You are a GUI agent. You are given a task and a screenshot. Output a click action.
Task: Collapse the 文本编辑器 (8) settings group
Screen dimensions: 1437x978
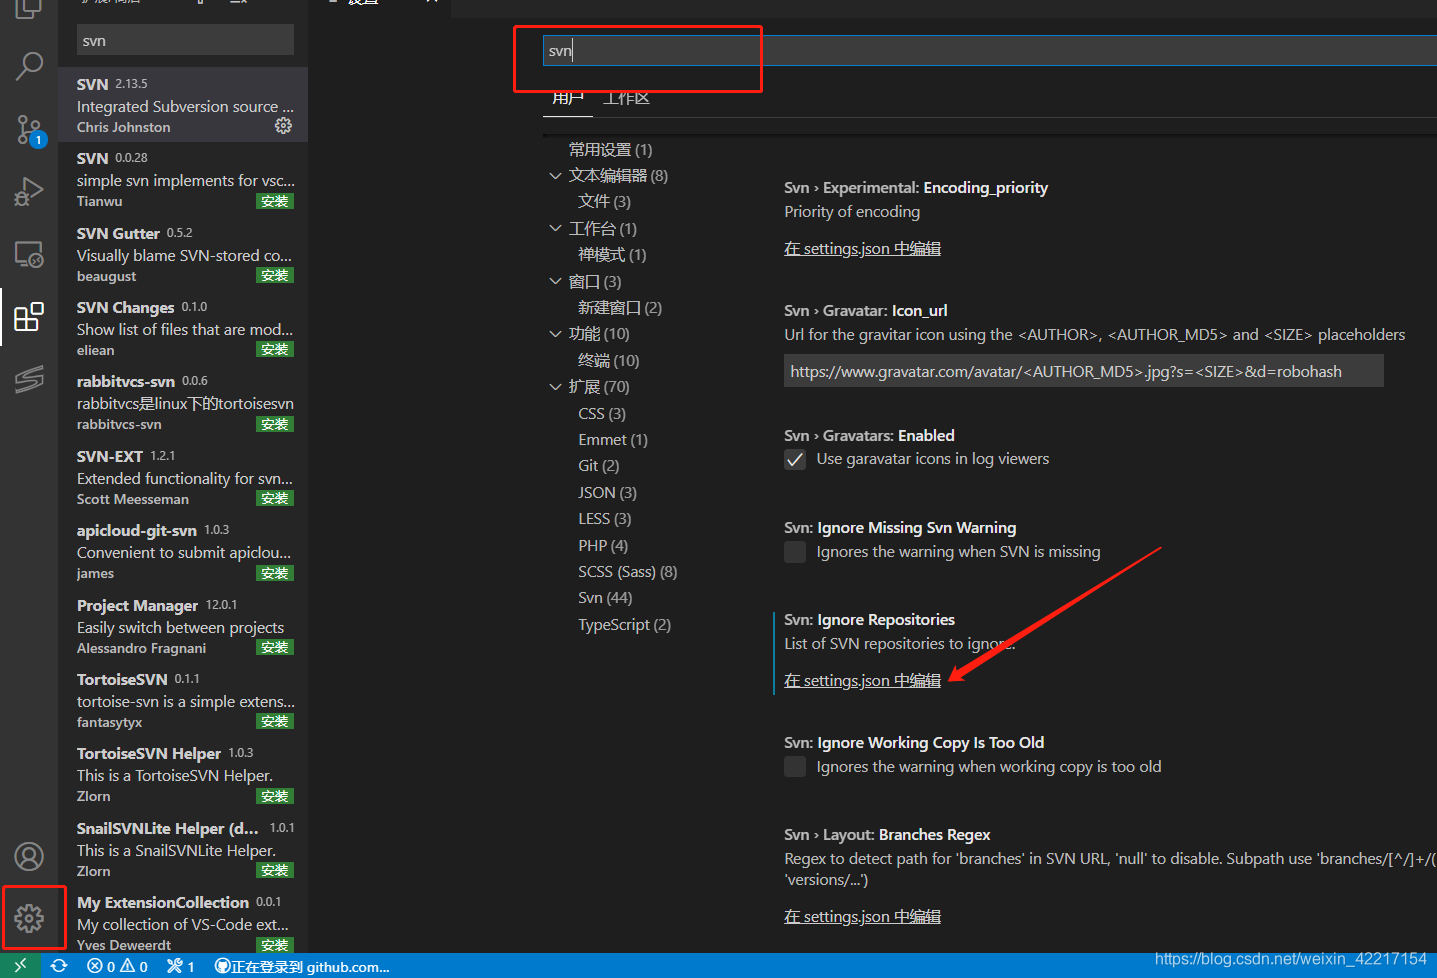pyautogui.click(x=555, y=176)
